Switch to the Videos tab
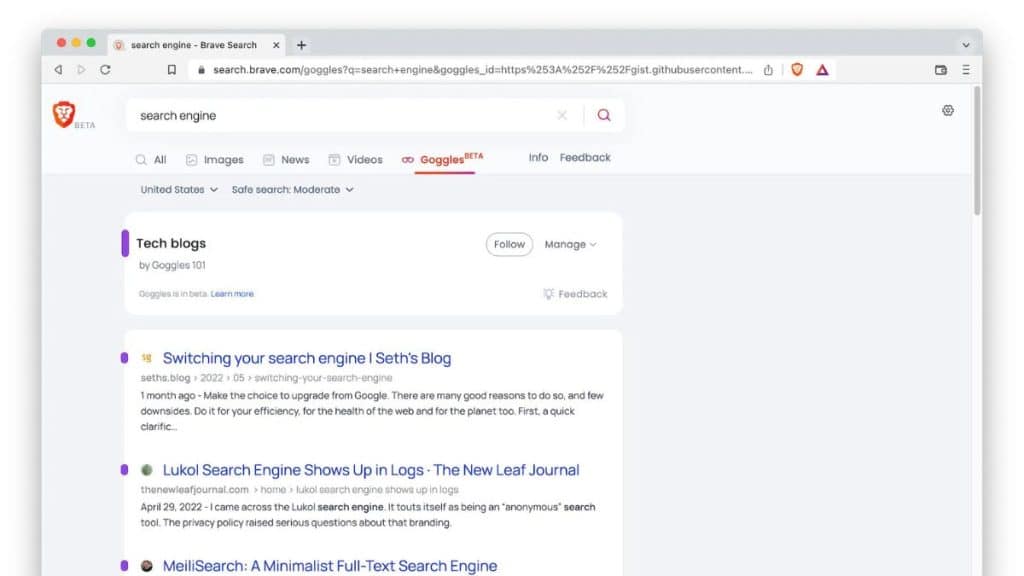Viewport: 1024px width, 576px height. tap(356, 160)
